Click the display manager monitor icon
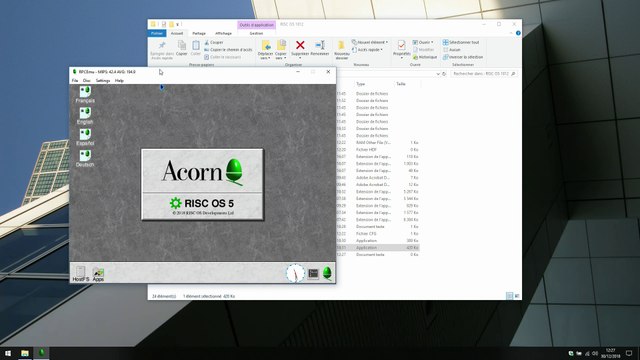 click(x=313, y=273)
